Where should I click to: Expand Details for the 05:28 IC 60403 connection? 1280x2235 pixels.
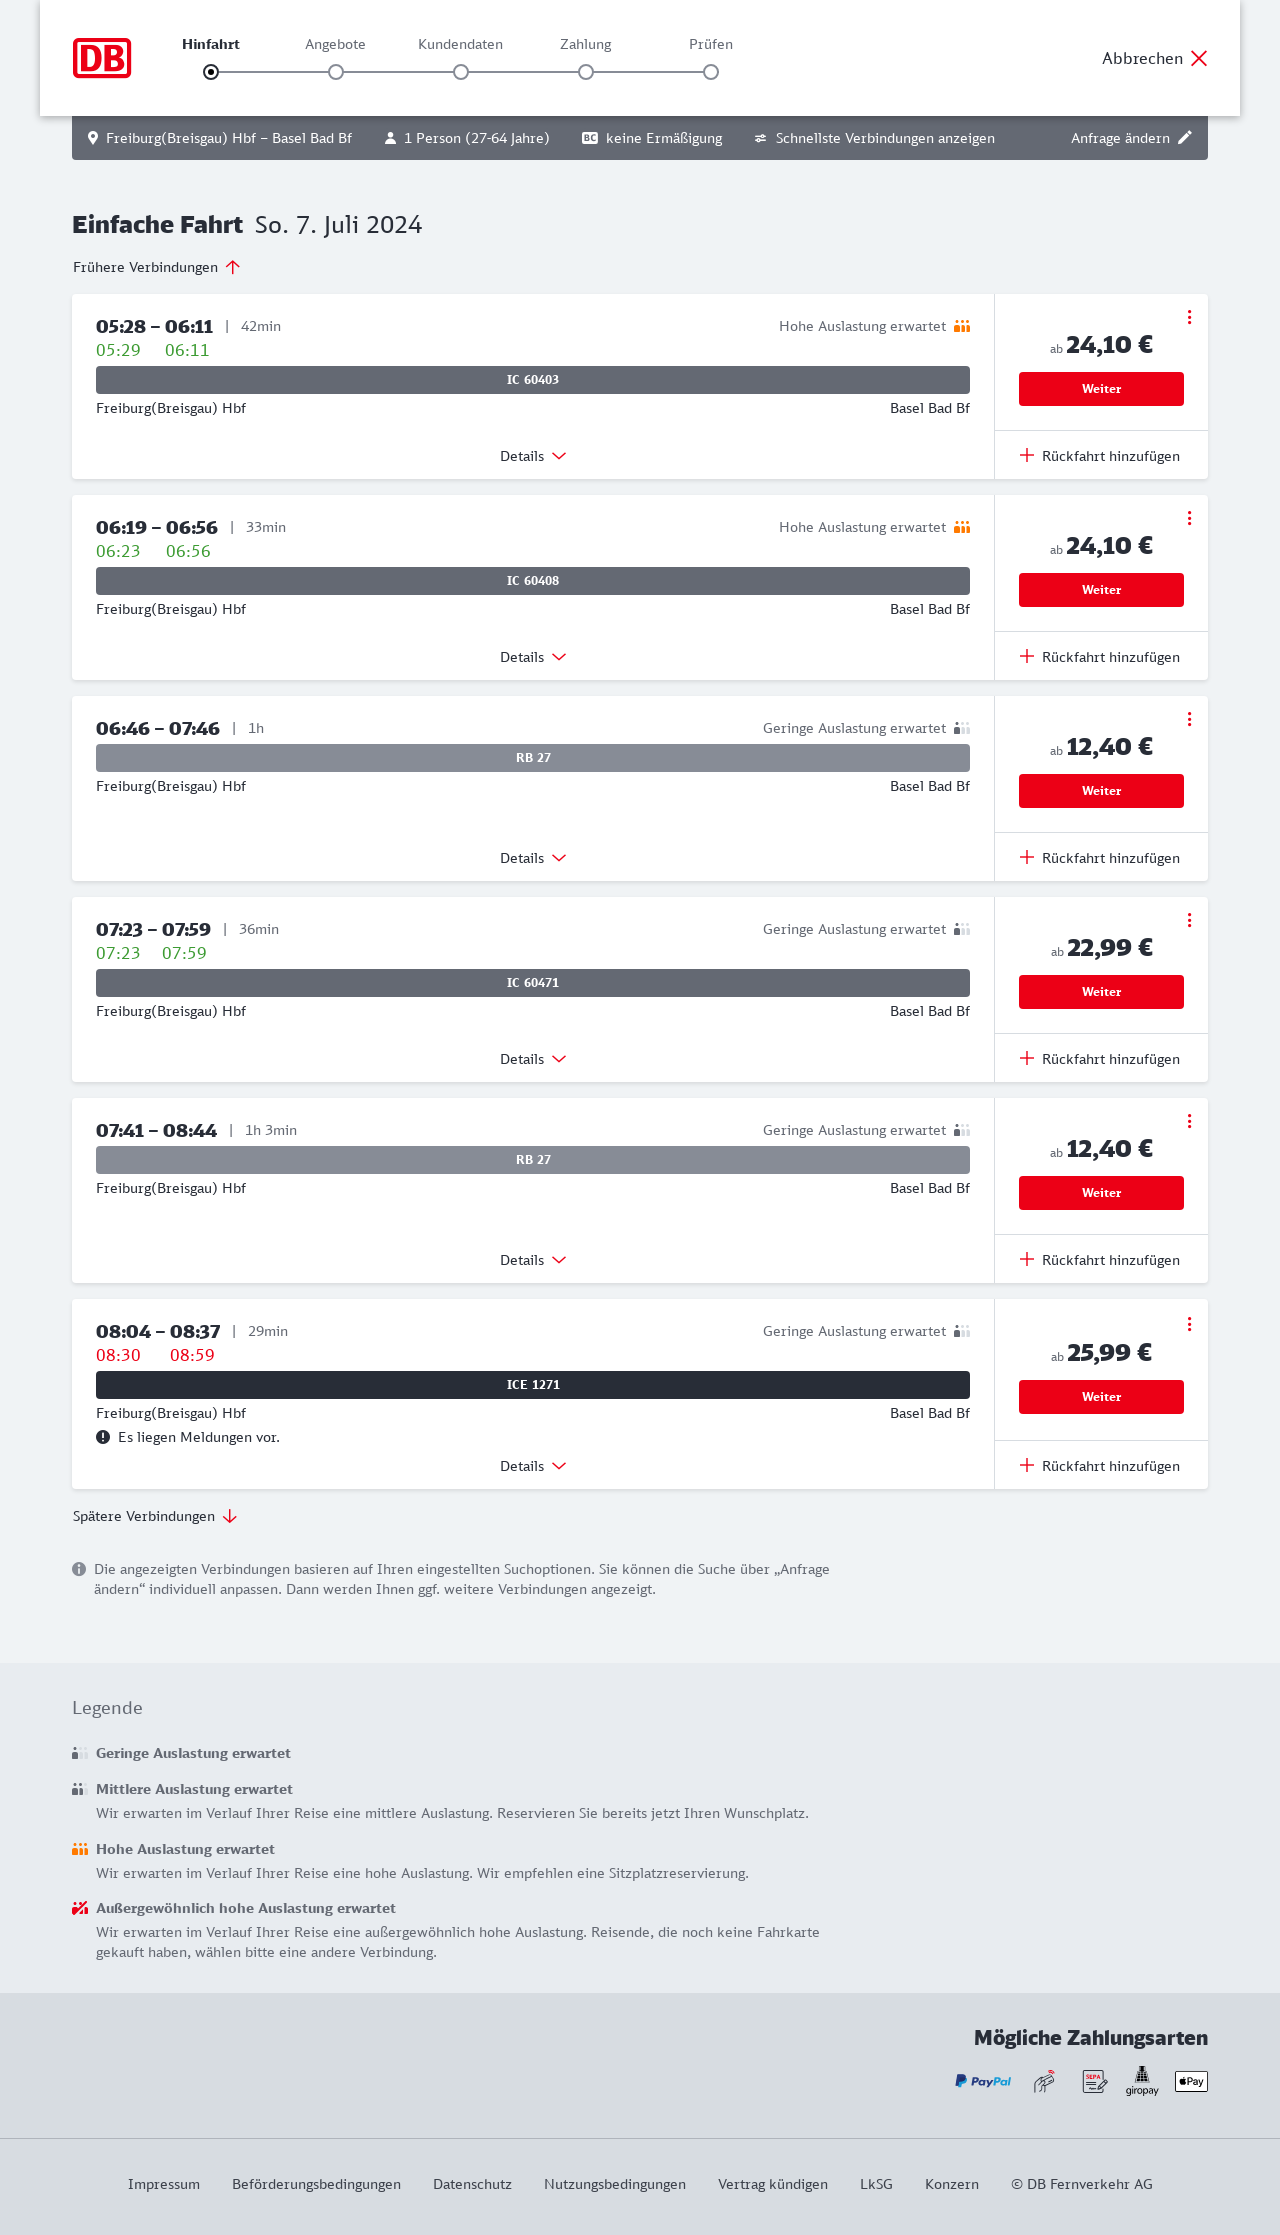coord(533,456)
